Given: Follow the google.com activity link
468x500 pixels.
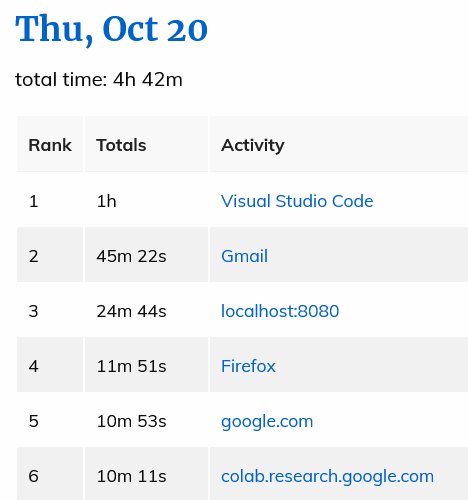Looking at the screenshot, I should coord(267,421).
